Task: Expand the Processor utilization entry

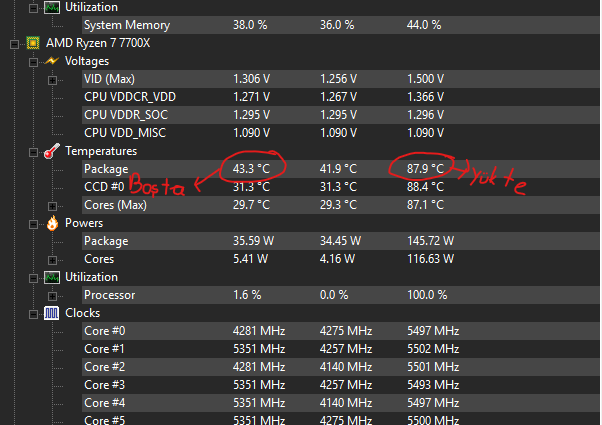Action: [52, 295]
